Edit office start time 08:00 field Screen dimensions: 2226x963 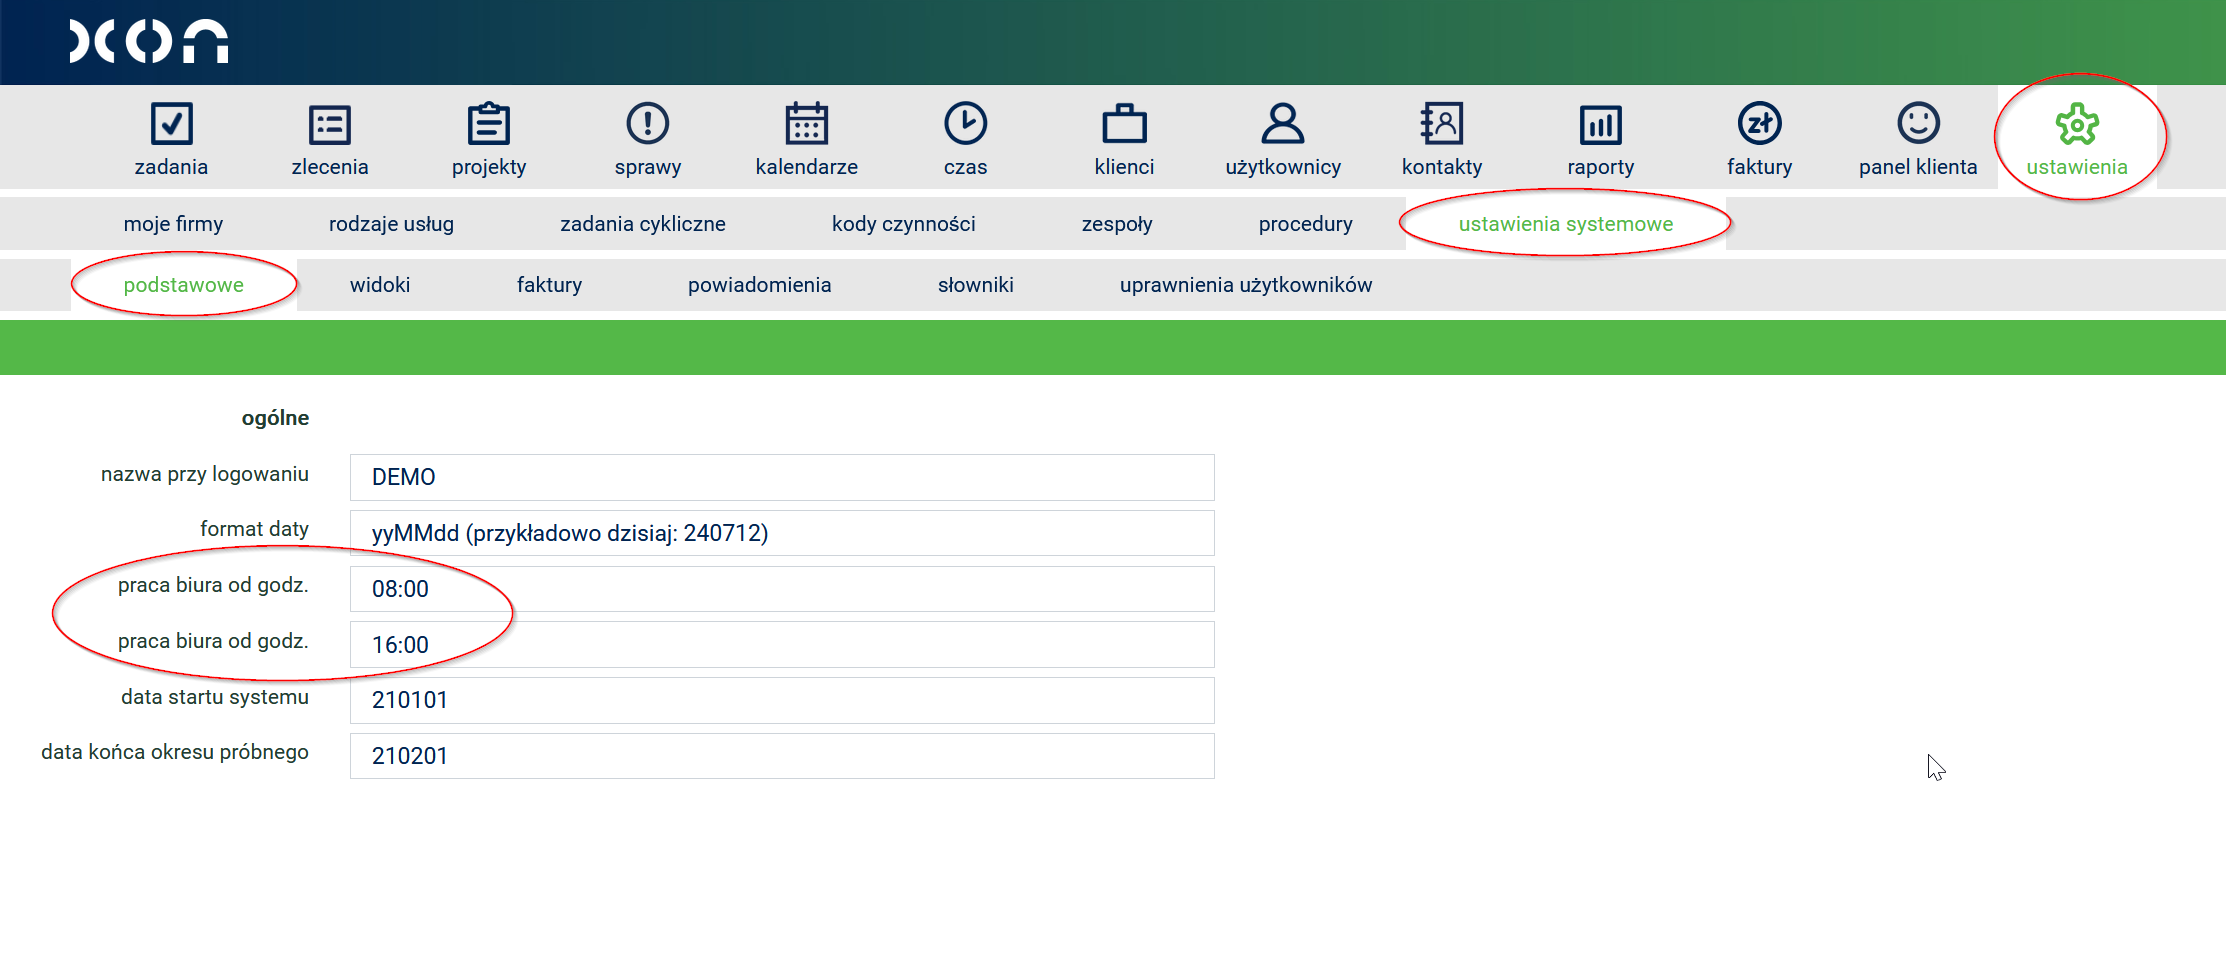click(782, 589)
